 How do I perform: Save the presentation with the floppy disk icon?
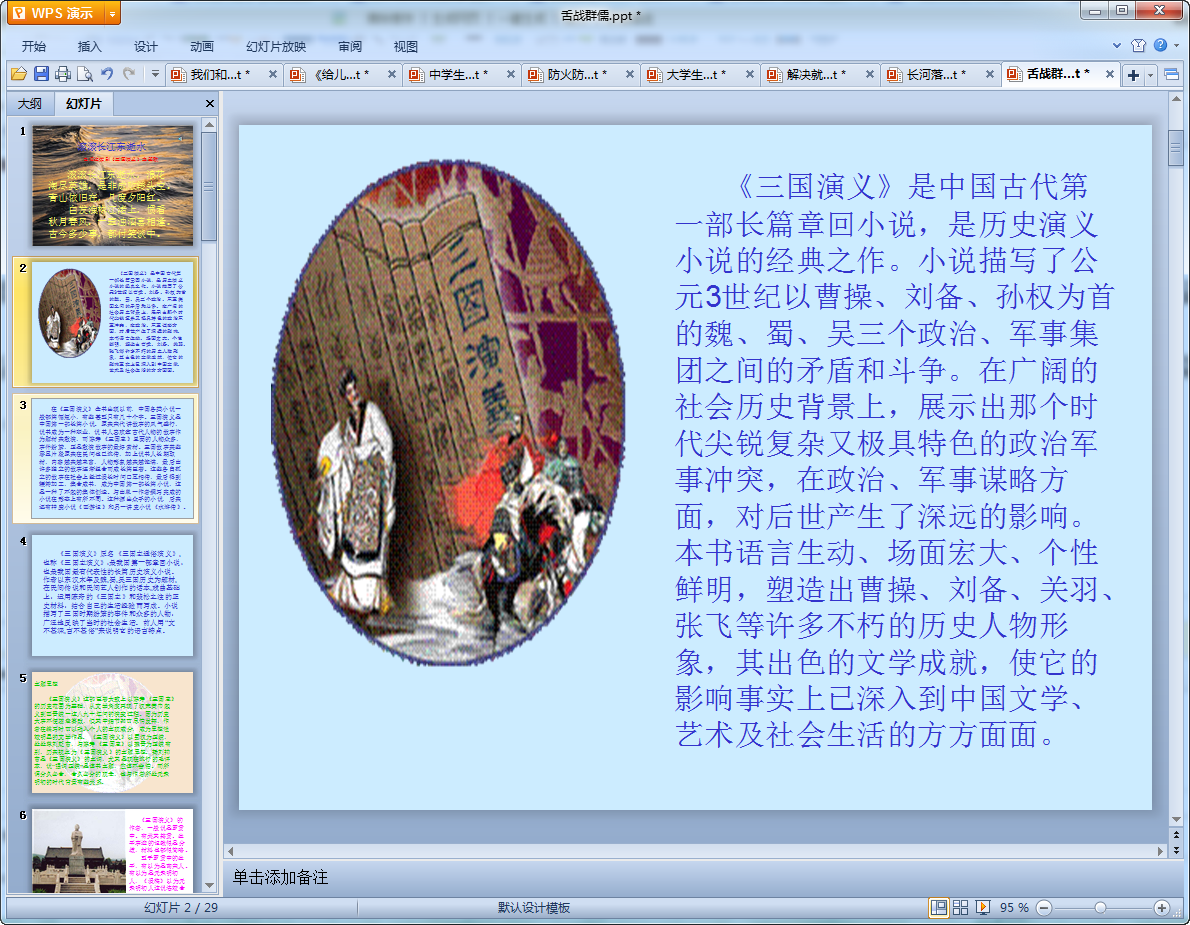(41, 74)
